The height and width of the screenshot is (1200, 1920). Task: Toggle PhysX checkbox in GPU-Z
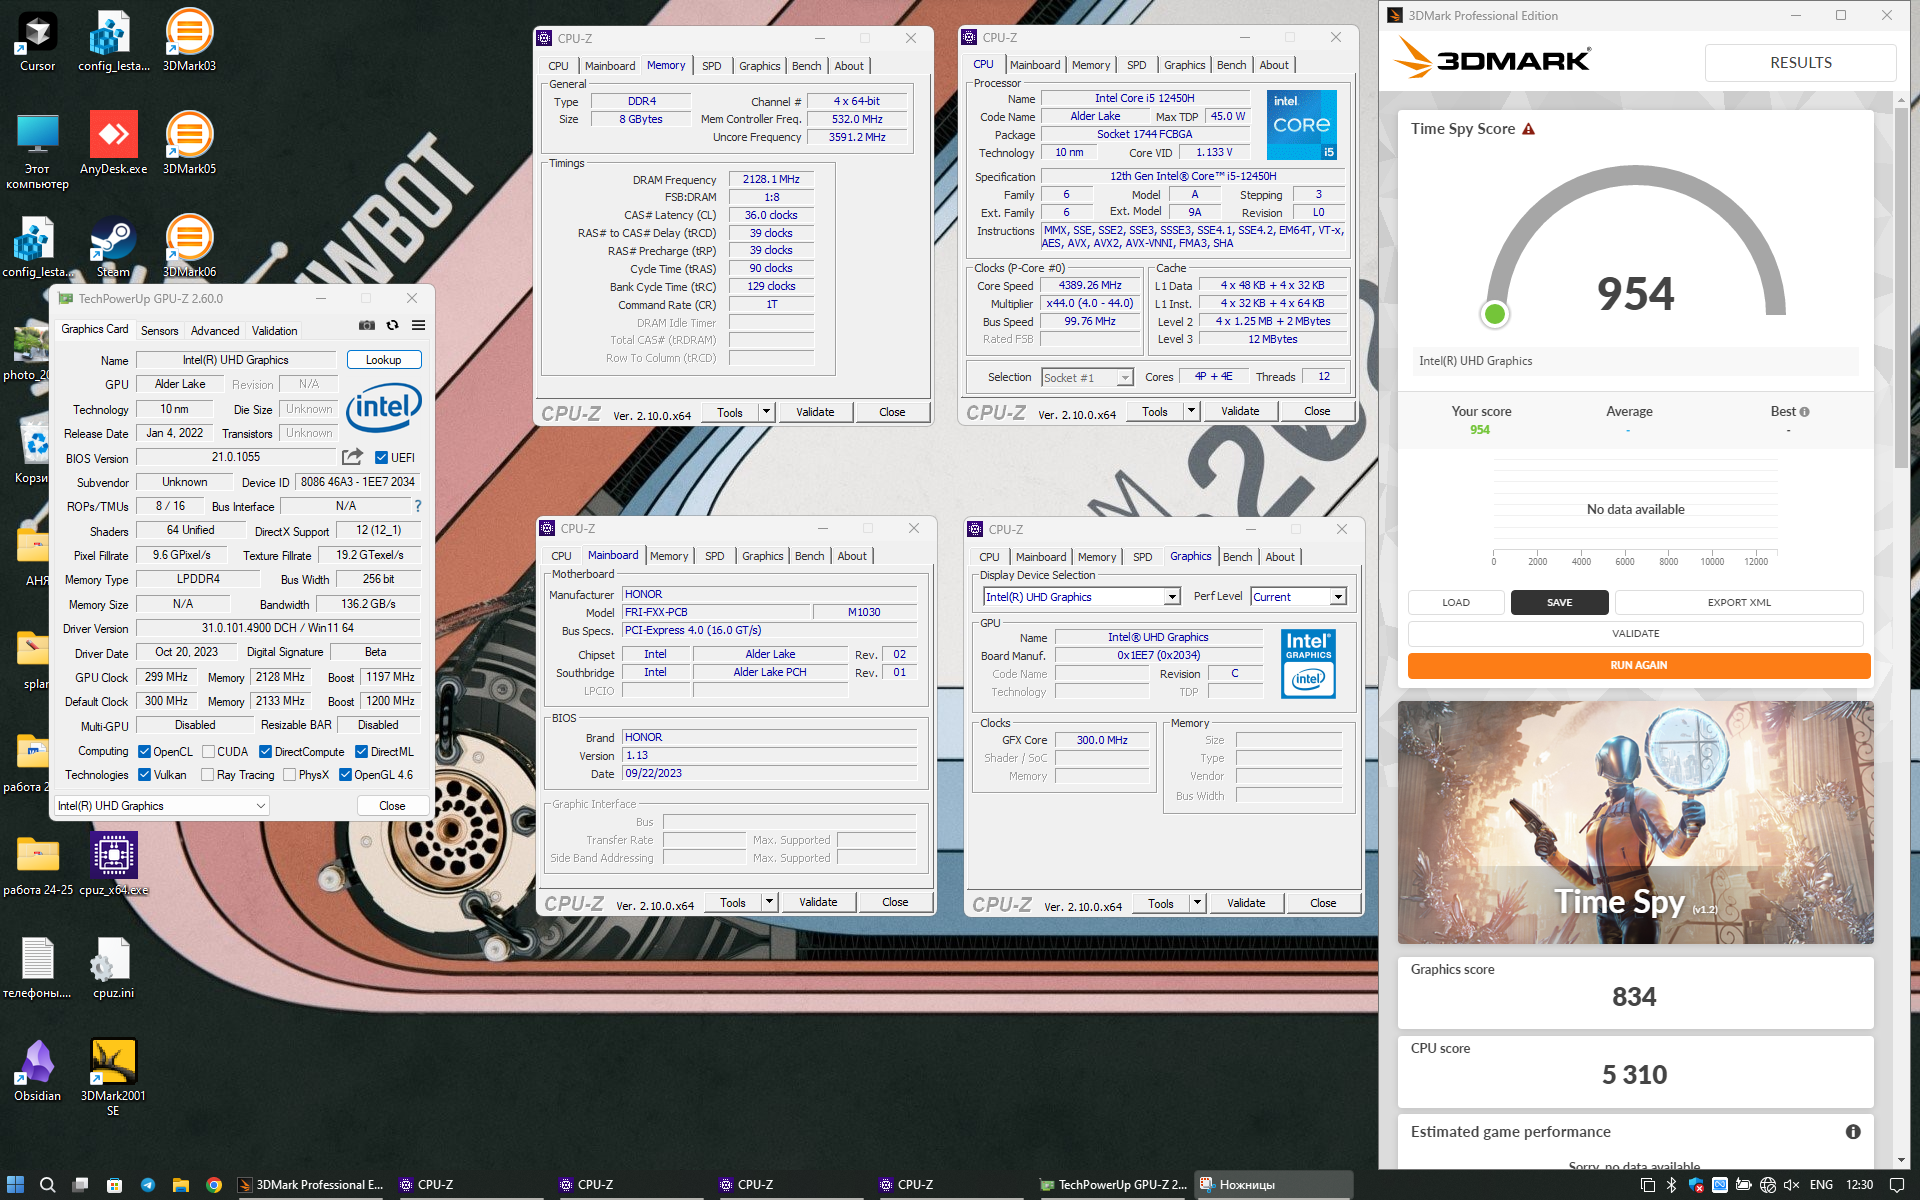pos(289,775)
